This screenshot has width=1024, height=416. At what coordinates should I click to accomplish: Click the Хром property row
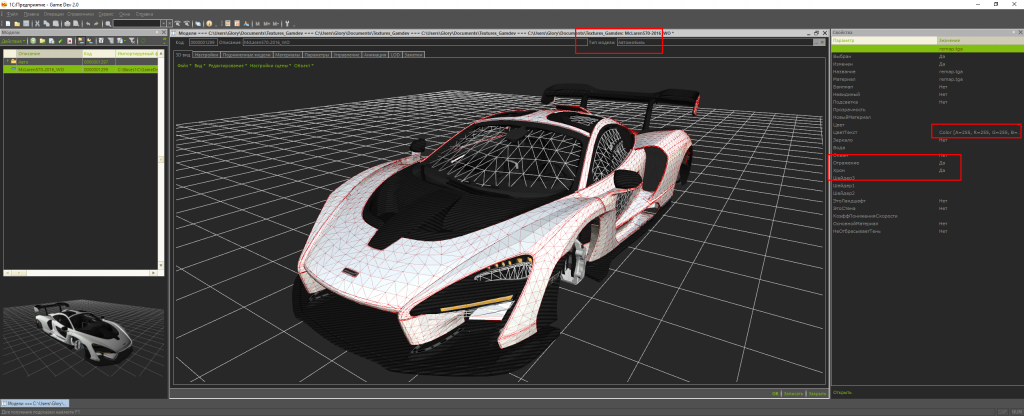click(925, 170)
